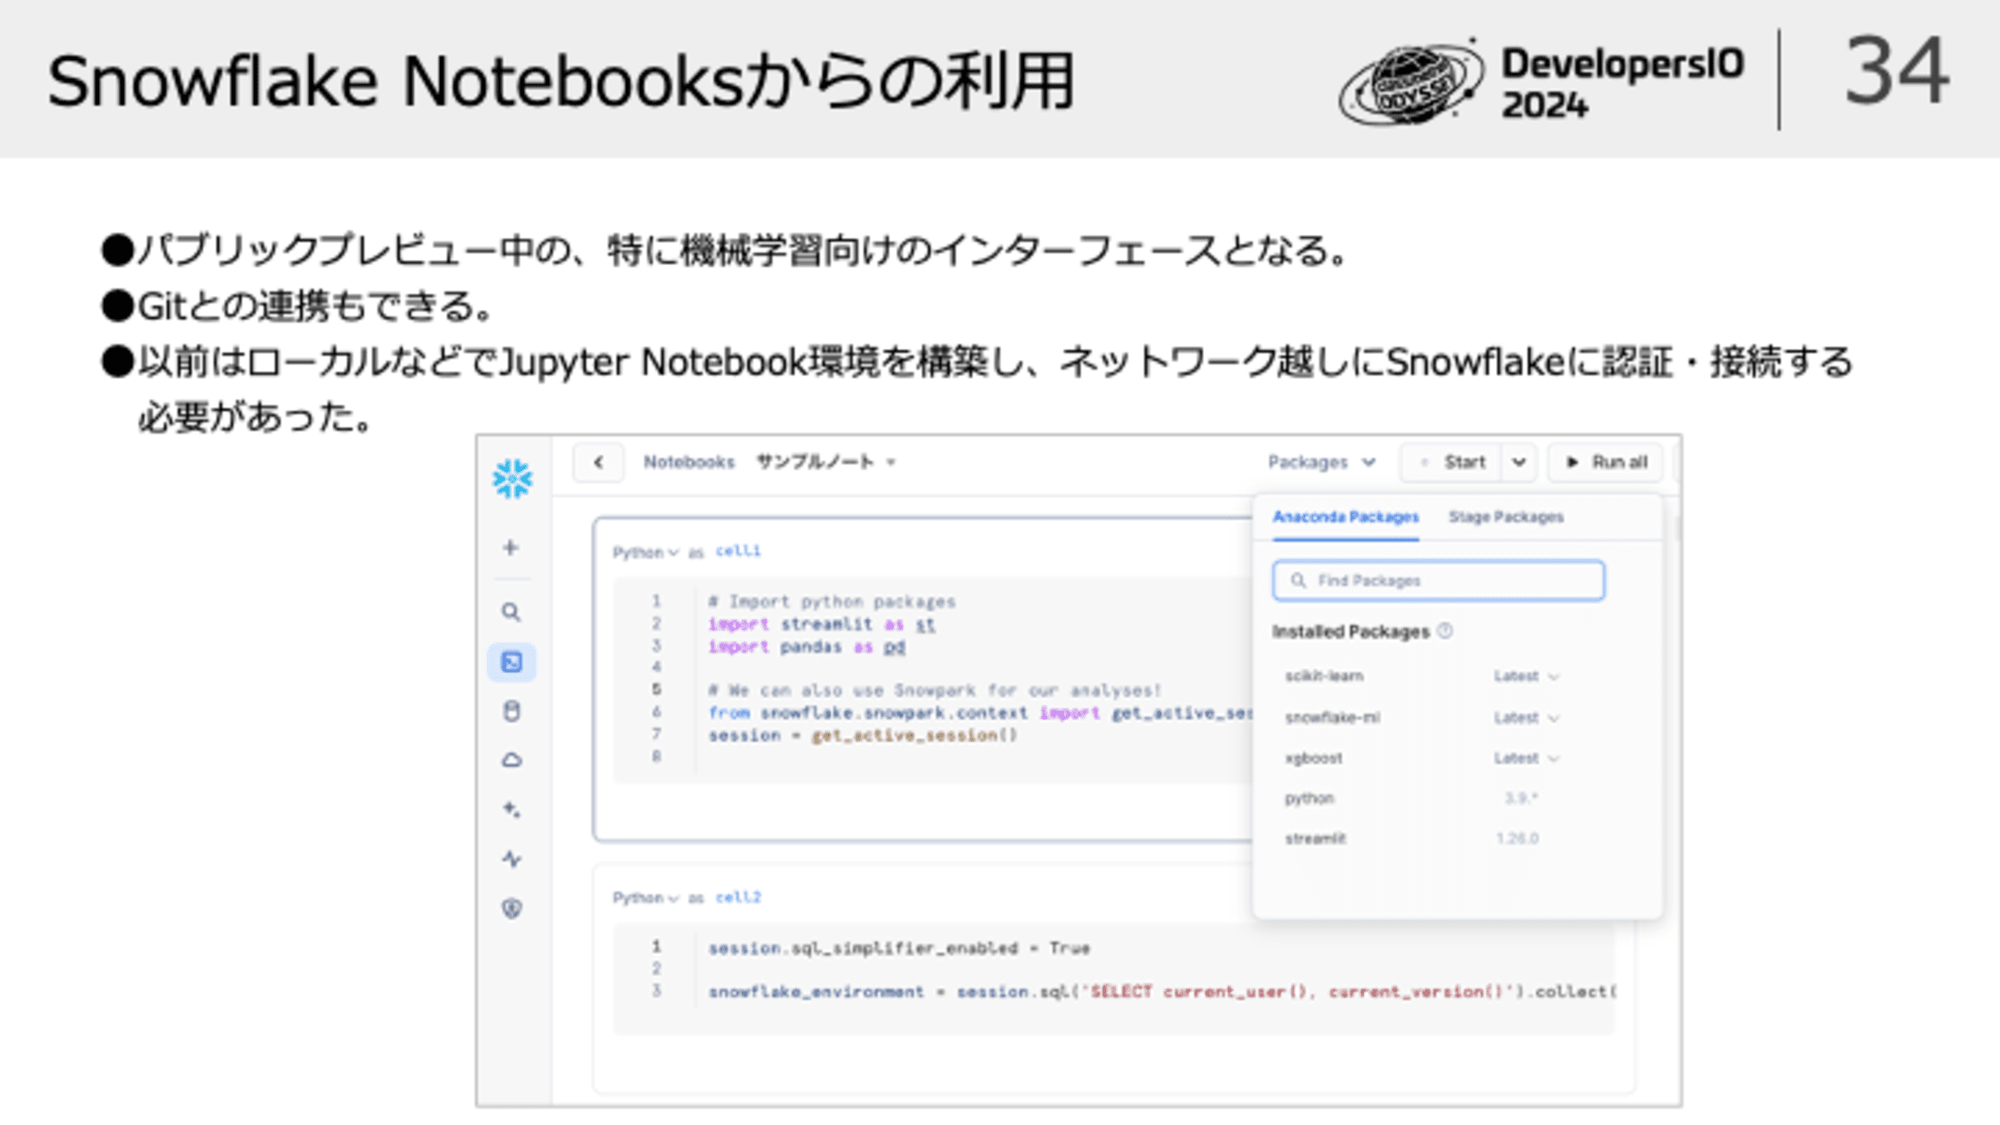Switch to the Anaconda Packages tab

(1346, 517)
